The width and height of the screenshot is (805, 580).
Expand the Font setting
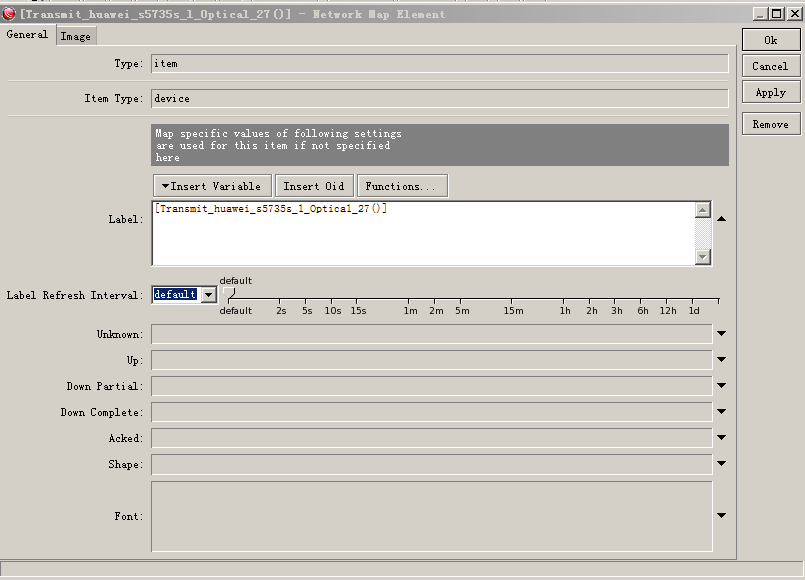pyautogui.click(x=721, y=515)
